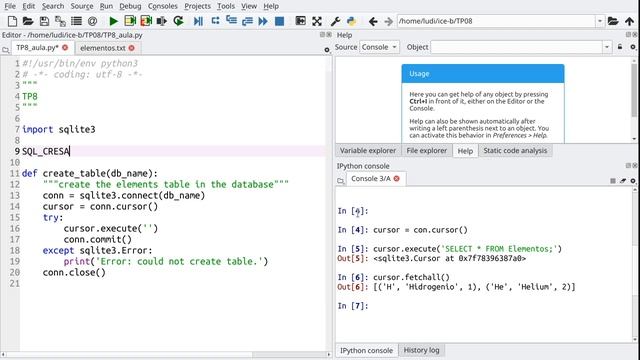Open the file list toolbar icon
The image size is (640, 360).
point(76,21)
